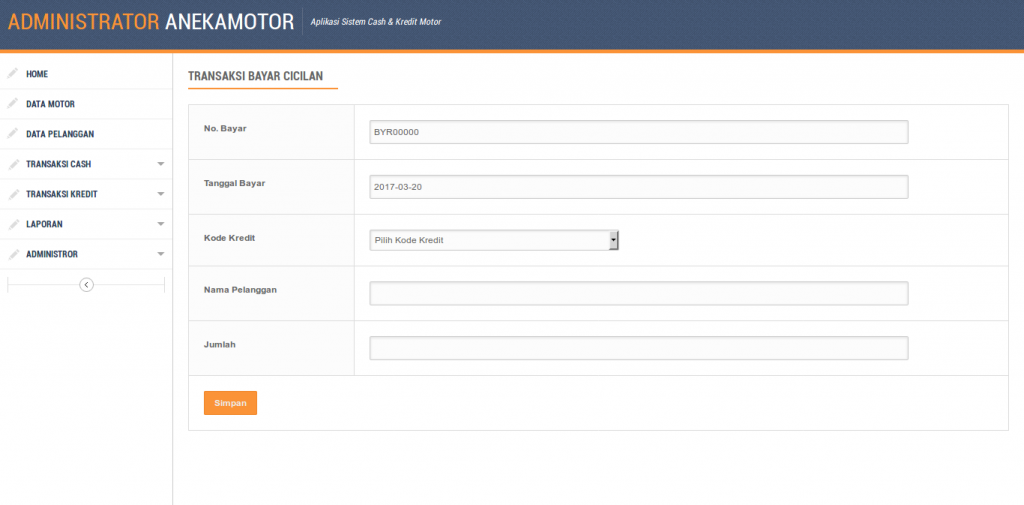
Task: Click the Kode Kredit label
Action: 230,238
